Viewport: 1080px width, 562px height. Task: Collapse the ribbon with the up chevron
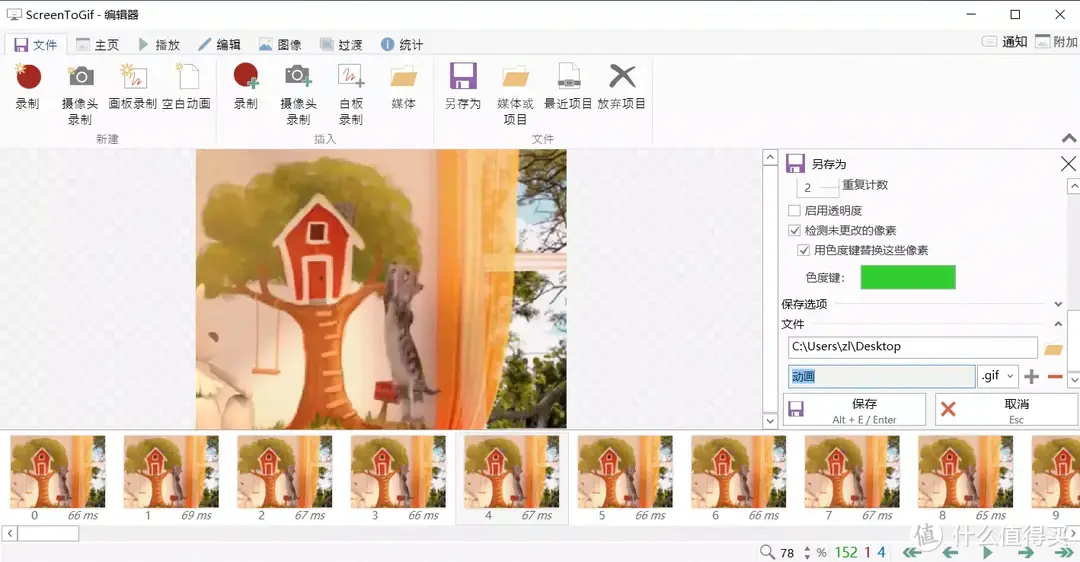1069,138
